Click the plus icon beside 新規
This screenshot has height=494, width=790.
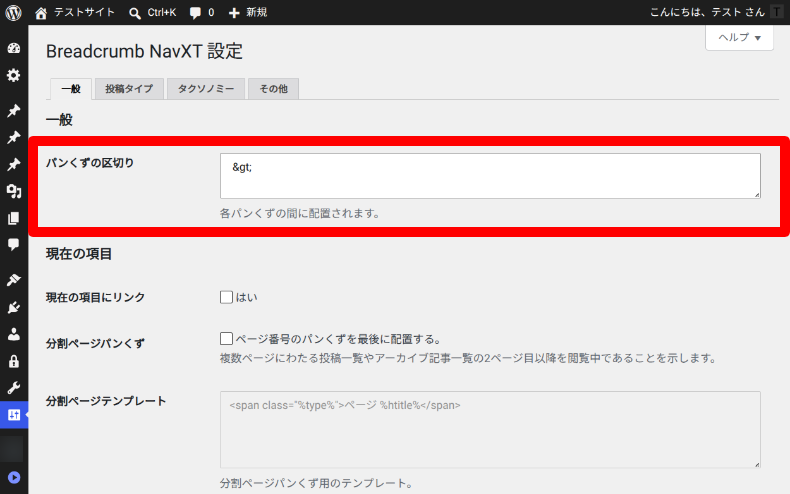234,13
